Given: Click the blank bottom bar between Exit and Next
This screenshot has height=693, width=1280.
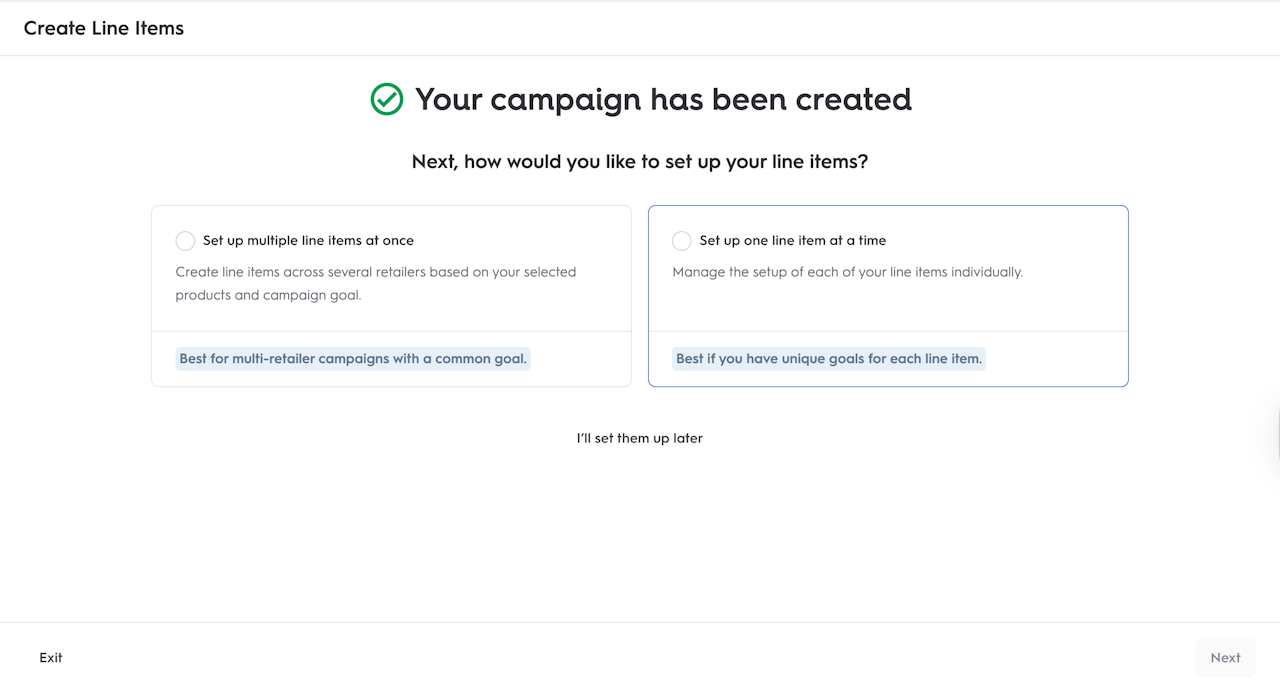Looking at the screenshot, I should (620, 658).
